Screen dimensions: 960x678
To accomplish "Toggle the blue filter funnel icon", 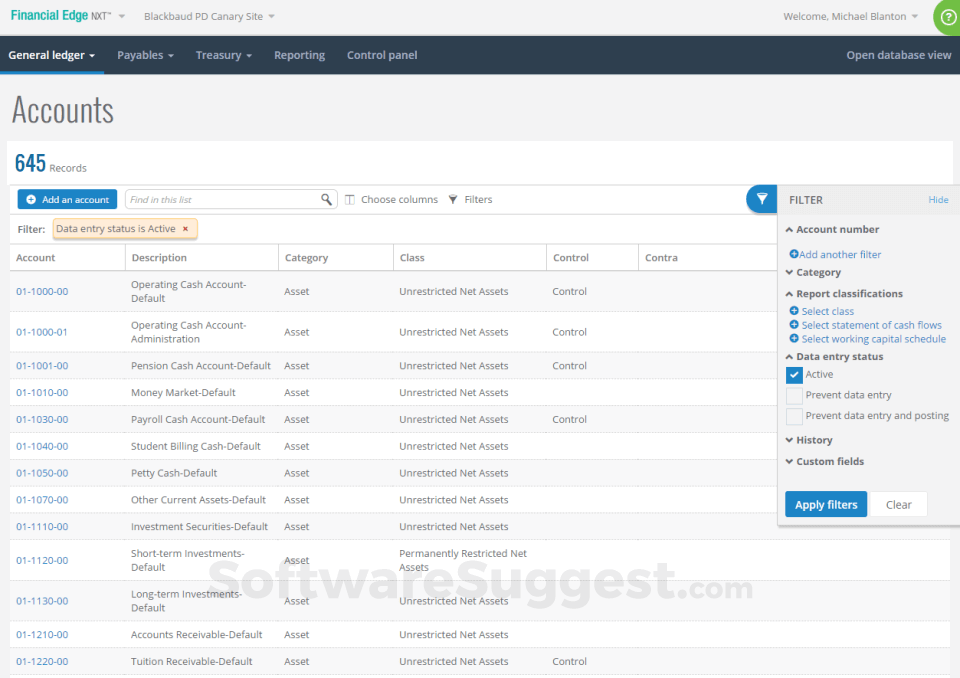I will click(x=761, y=199).
